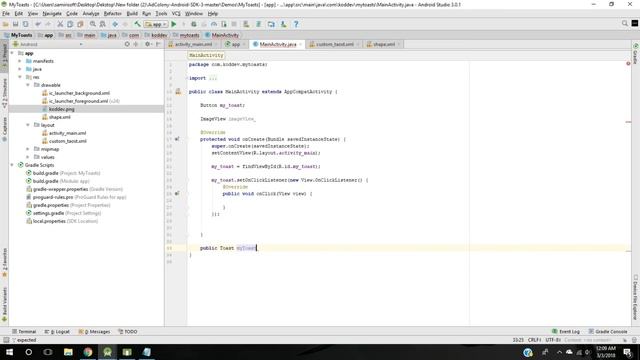This screenshot has height=360, width=640.
Task: Click the Collapse All icon in project panel
Action: click(136, 44)
